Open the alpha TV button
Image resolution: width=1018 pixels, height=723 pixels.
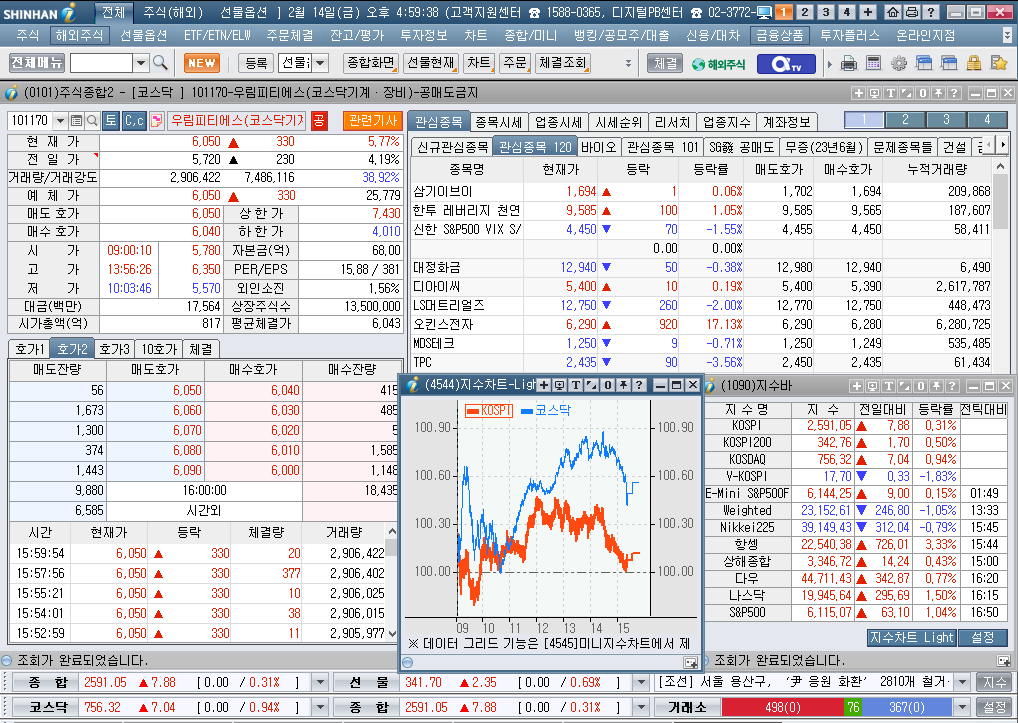[x=787, y=64]
